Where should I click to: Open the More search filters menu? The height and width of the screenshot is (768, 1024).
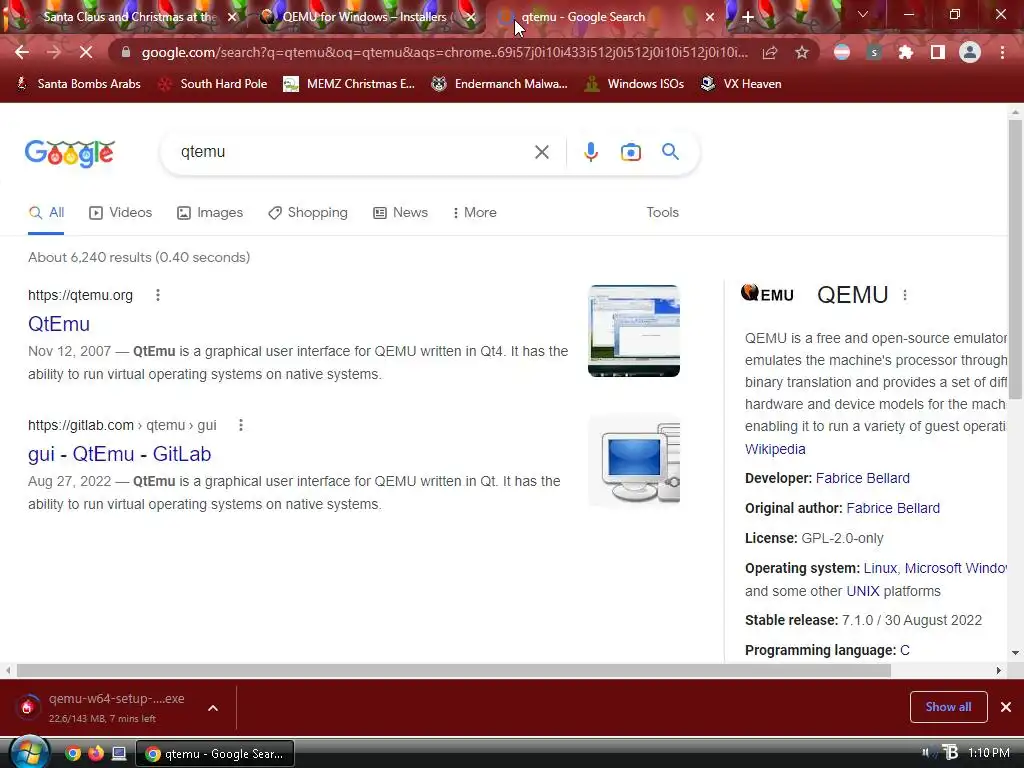[x=475, y=212]
